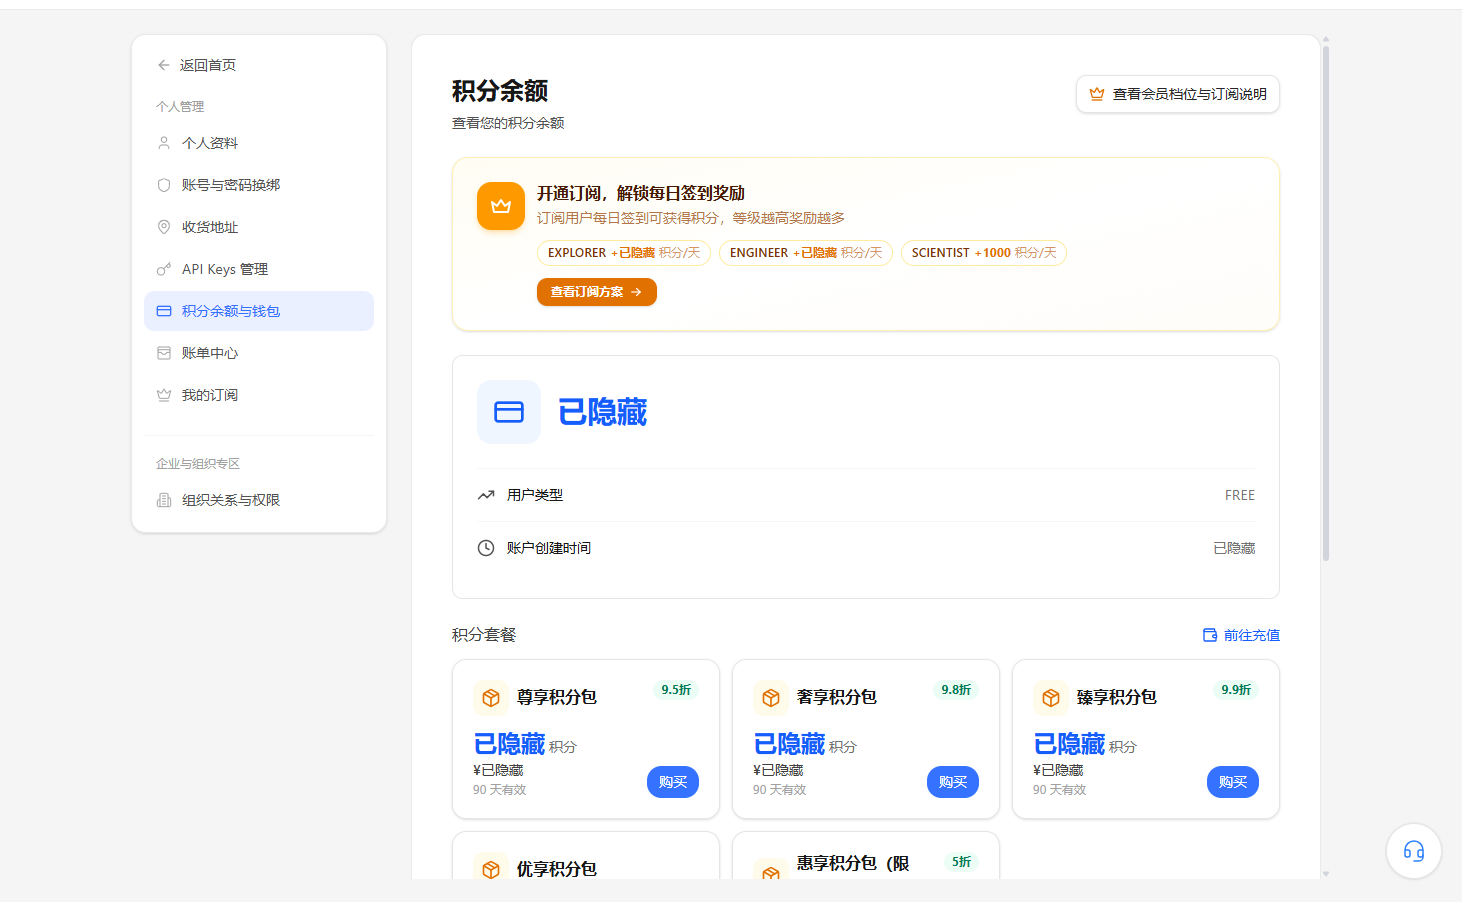The image size is (1462, 902).
Task: Click the ENGINEER tier pill
Action: 806,253
